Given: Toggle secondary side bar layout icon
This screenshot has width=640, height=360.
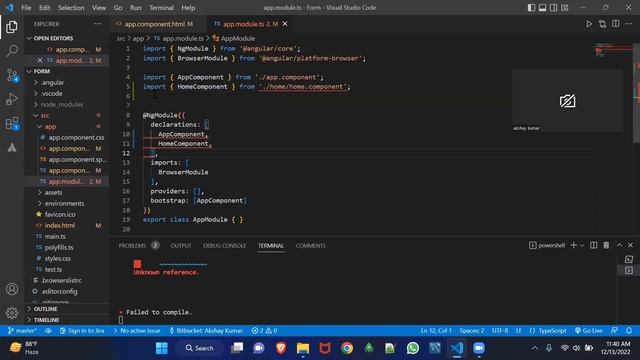Looking at the screenshot, I should pos(553,8).
